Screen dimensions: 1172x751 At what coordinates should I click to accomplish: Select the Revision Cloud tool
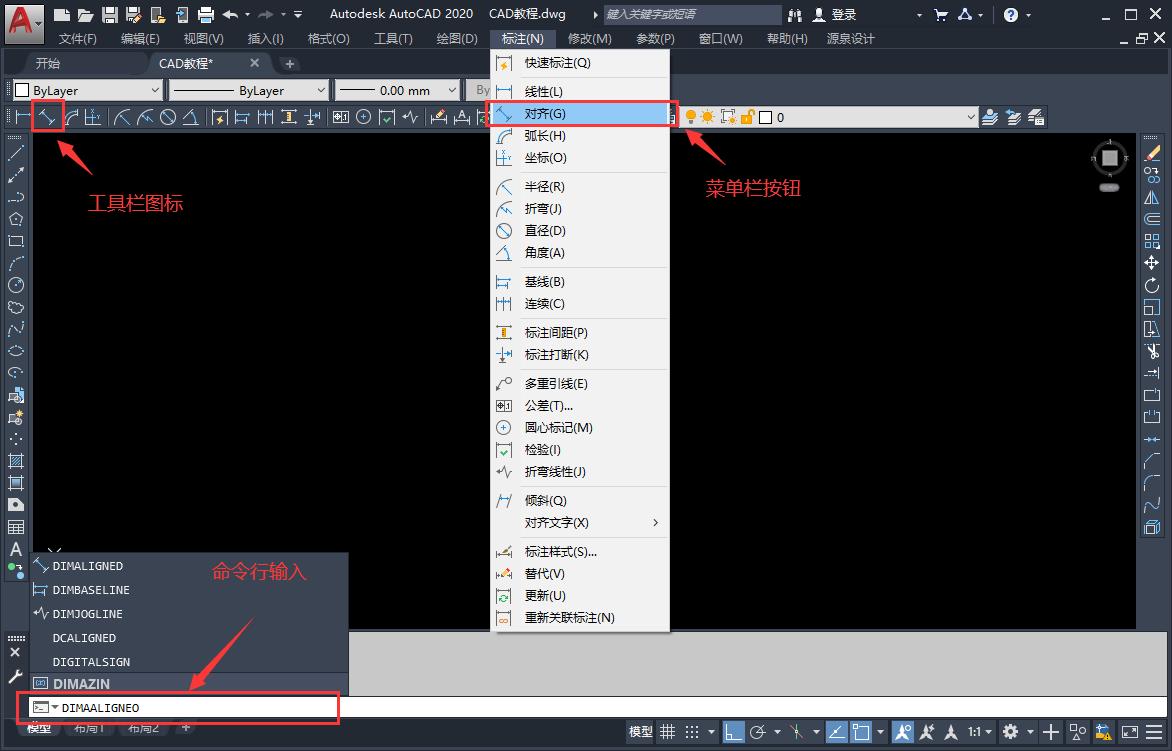point(16,307)
